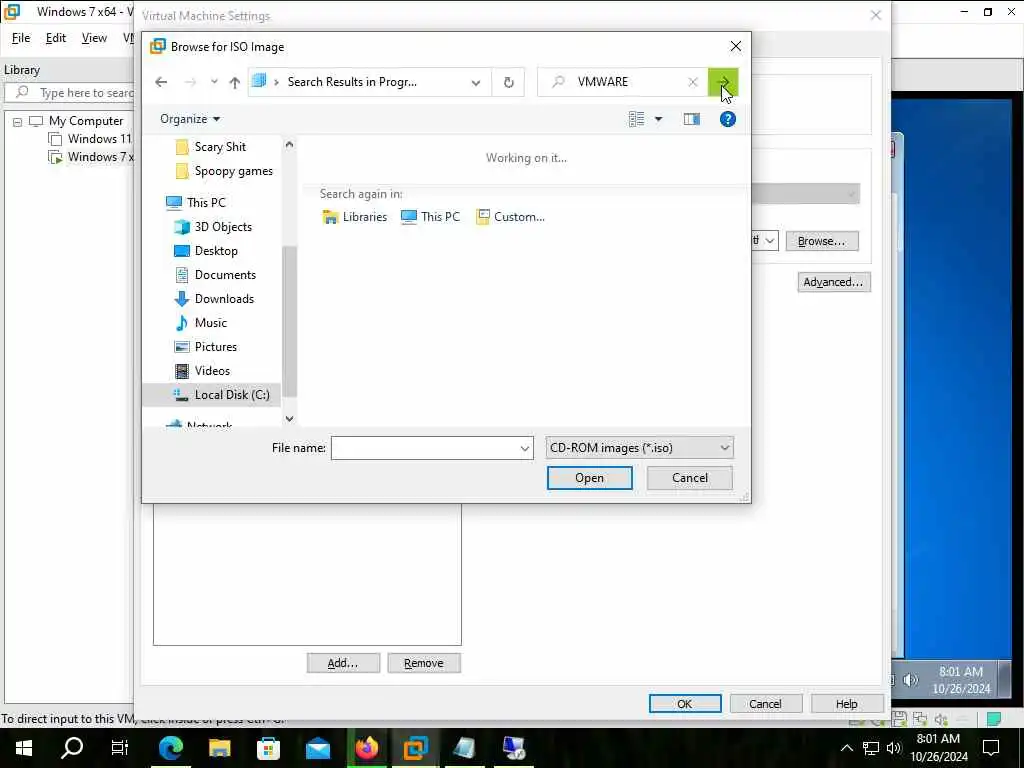Refresh the search results location

point(508,82)
